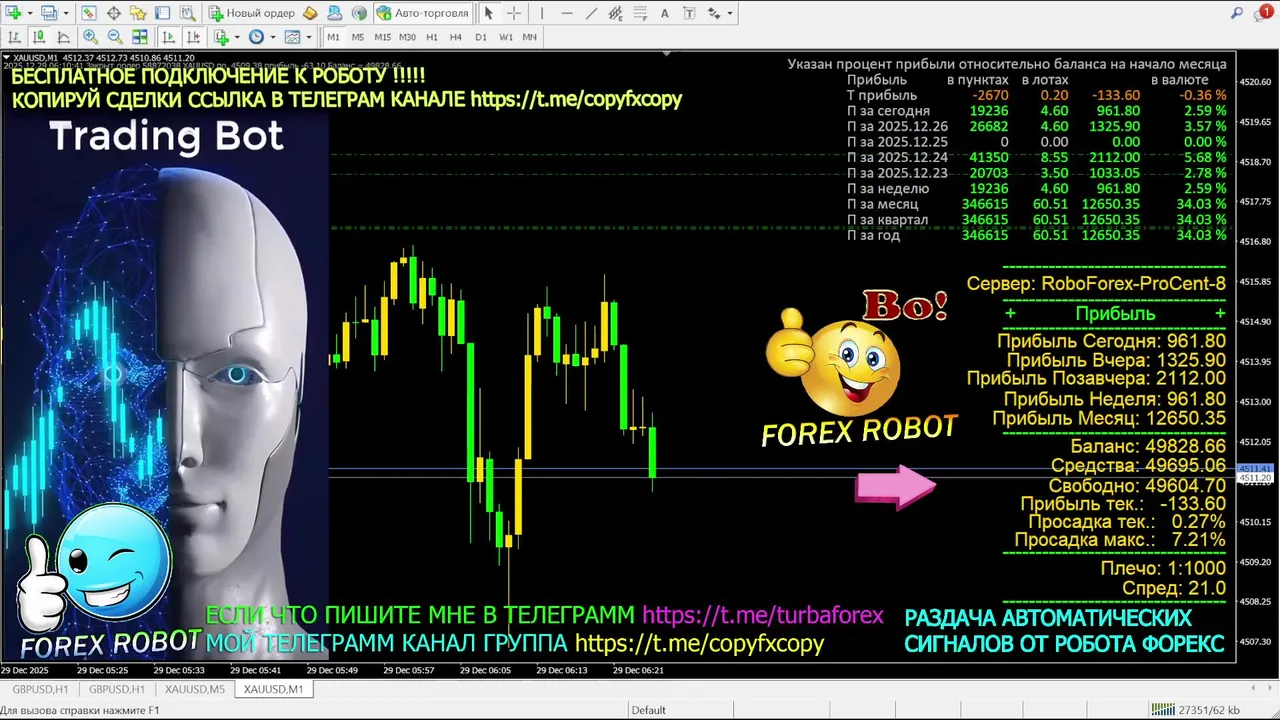Select the XAUUSD,M1 chart tab
Viewport: 1280px width, 720px height.
tap(274, 689)
